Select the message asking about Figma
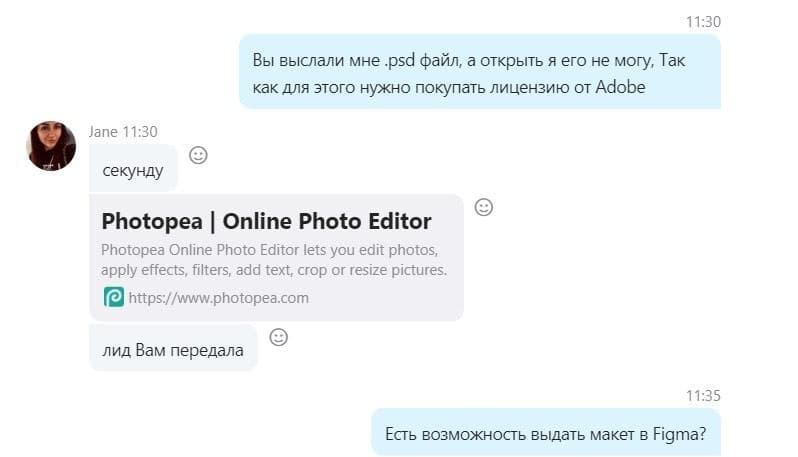The image size is (798, 457). click(x=546, y=432)
